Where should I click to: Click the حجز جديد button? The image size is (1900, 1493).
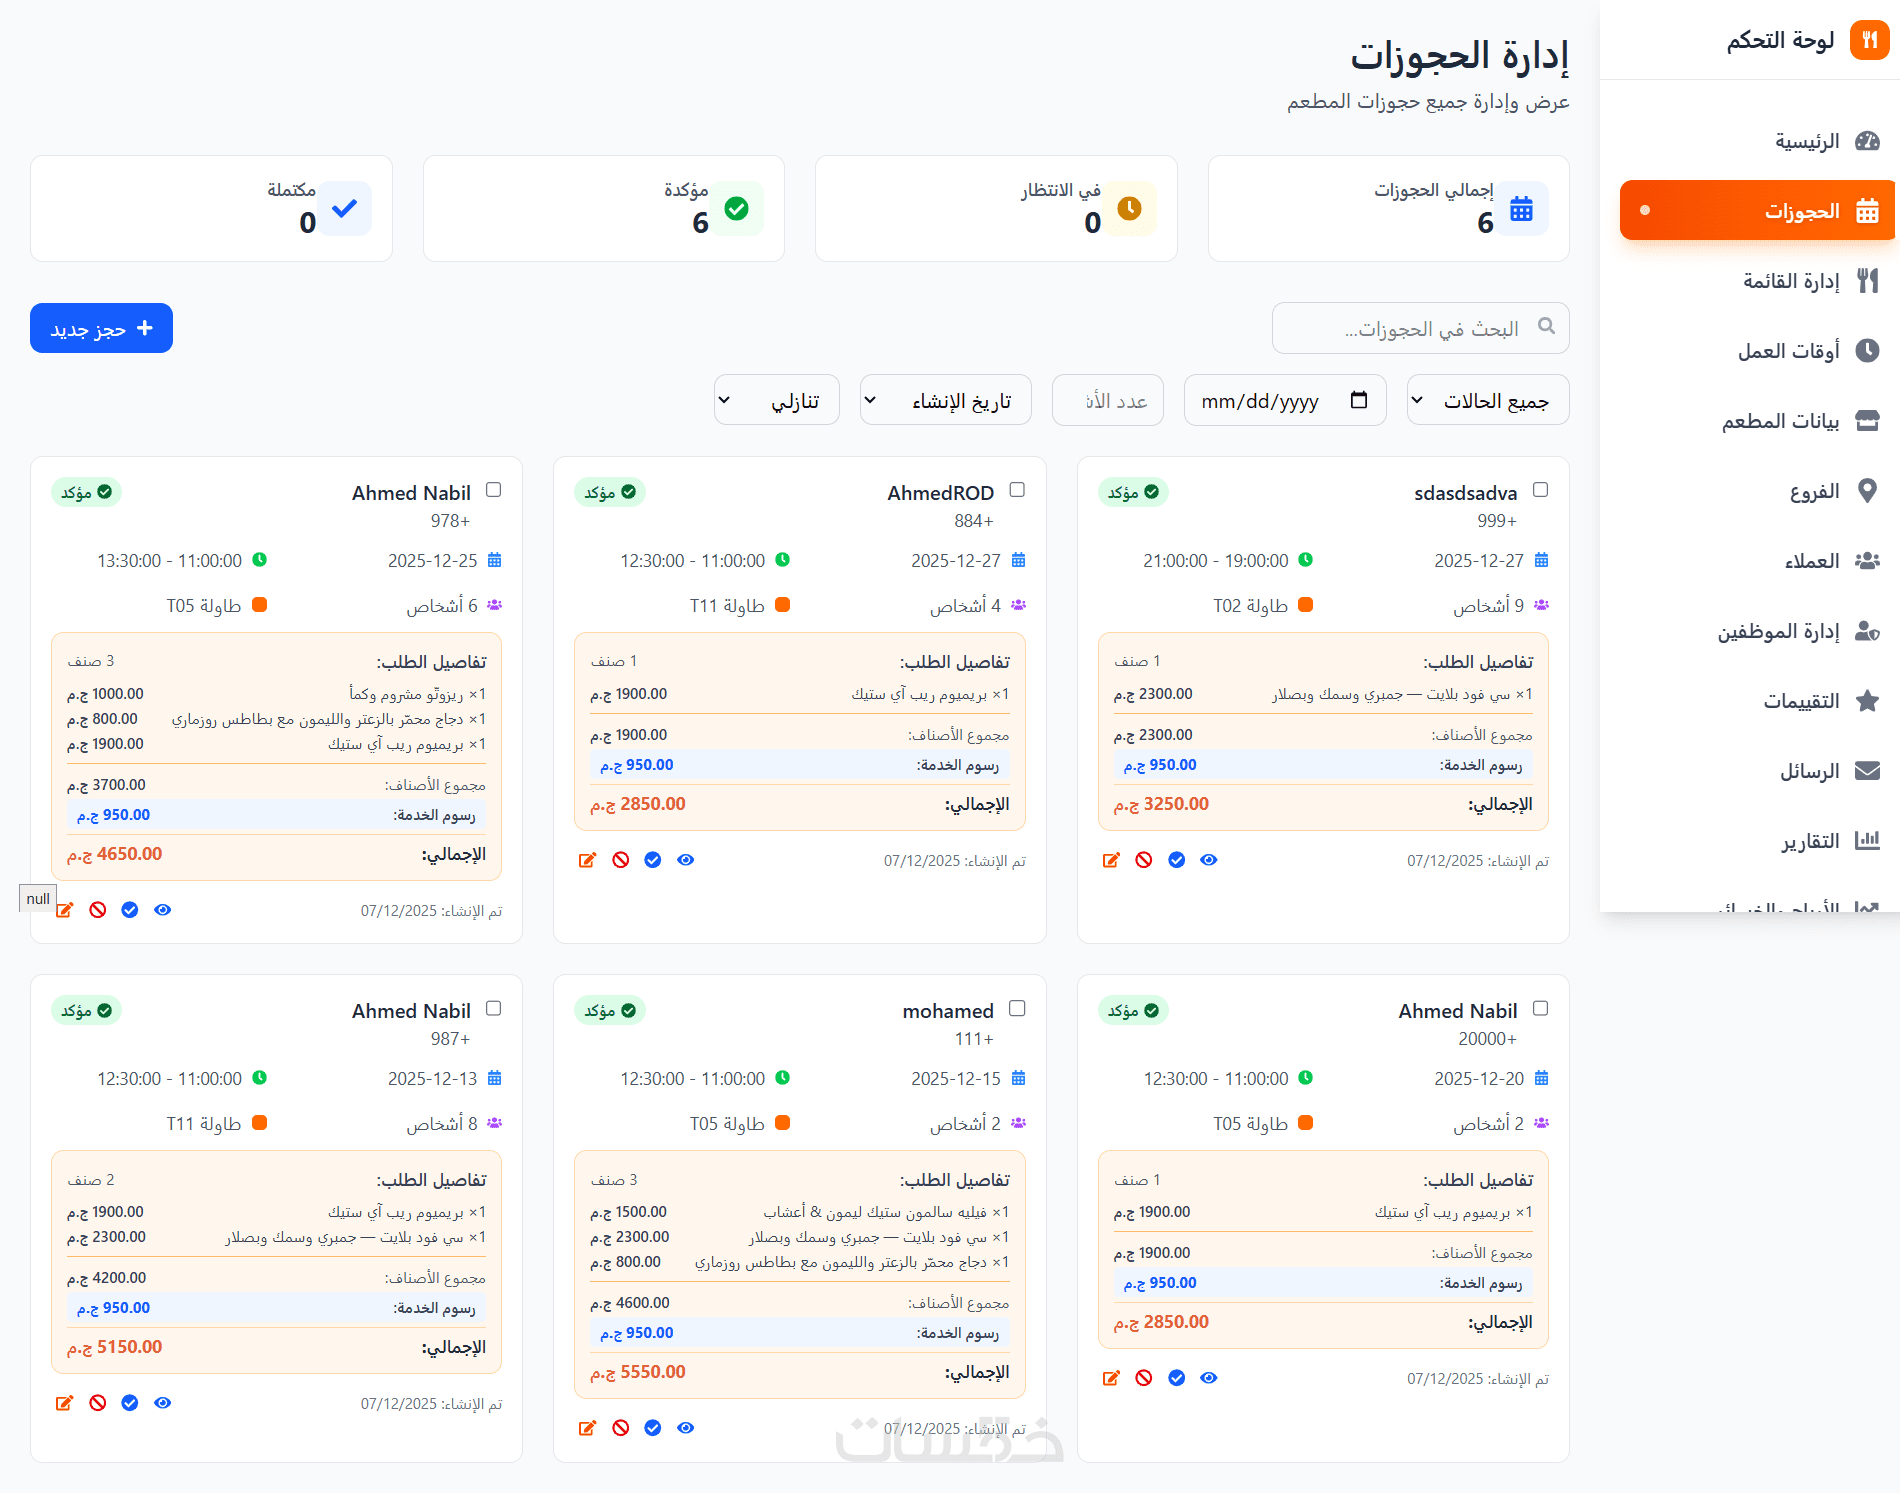pos(101,328)
